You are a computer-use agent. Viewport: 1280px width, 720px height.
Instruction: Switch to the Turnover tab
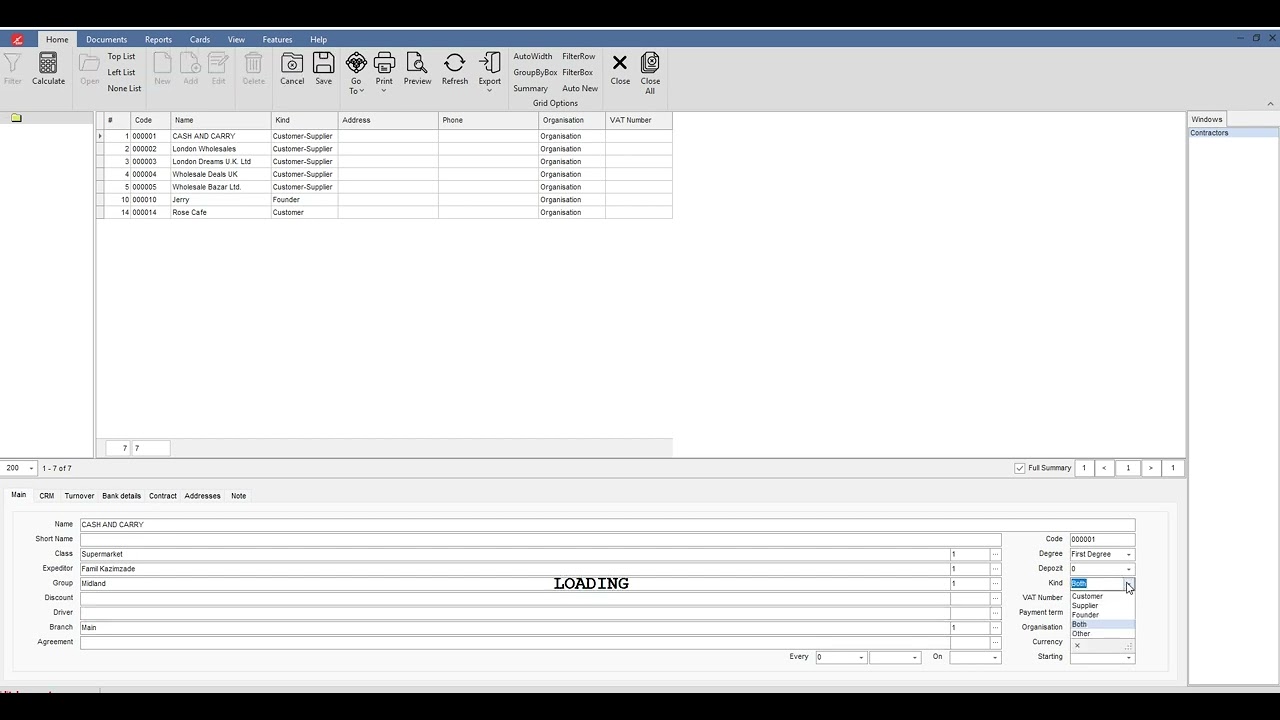click(x=79, y=496)
